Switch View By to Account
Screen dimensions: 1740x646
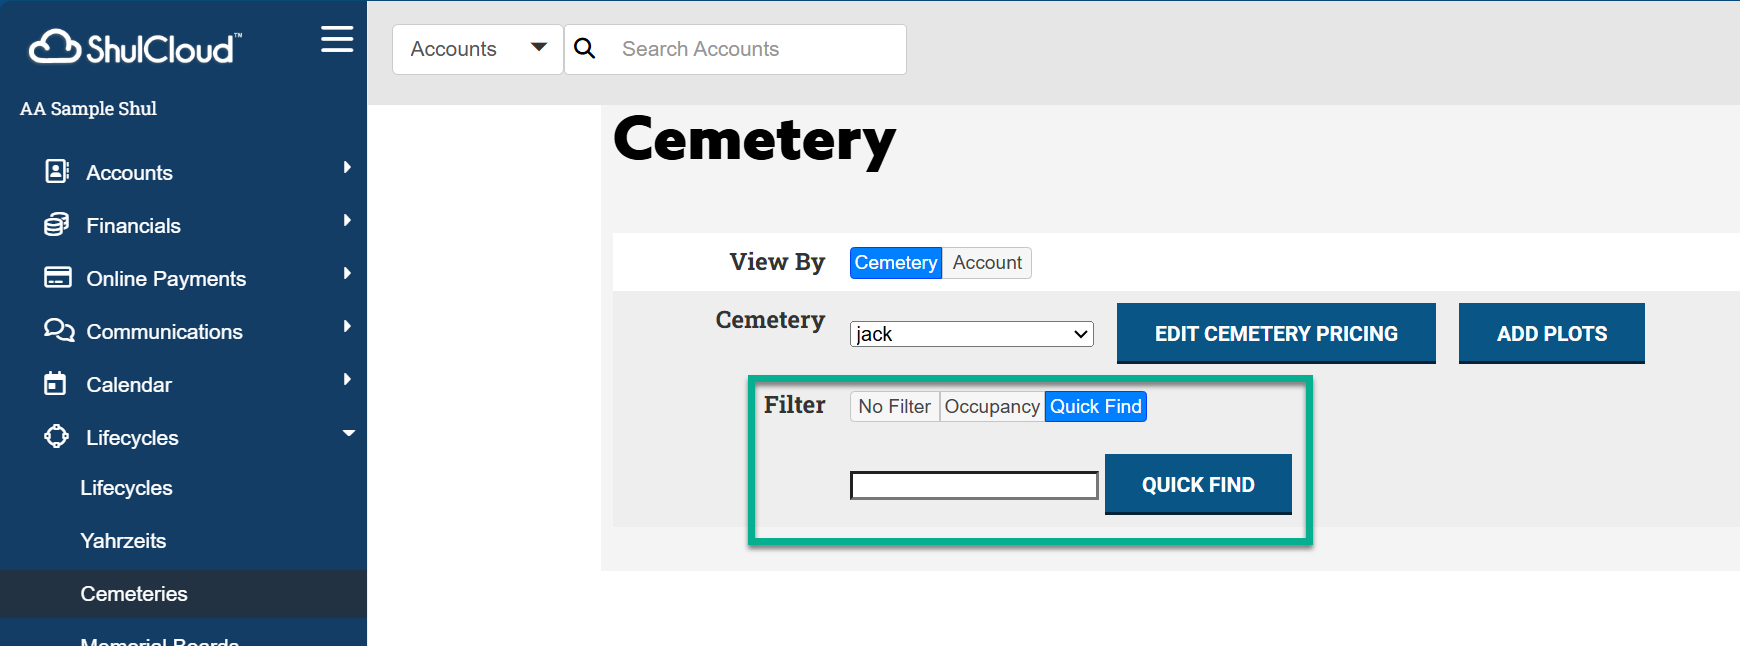pyautogui.click(x=986, y=263)
